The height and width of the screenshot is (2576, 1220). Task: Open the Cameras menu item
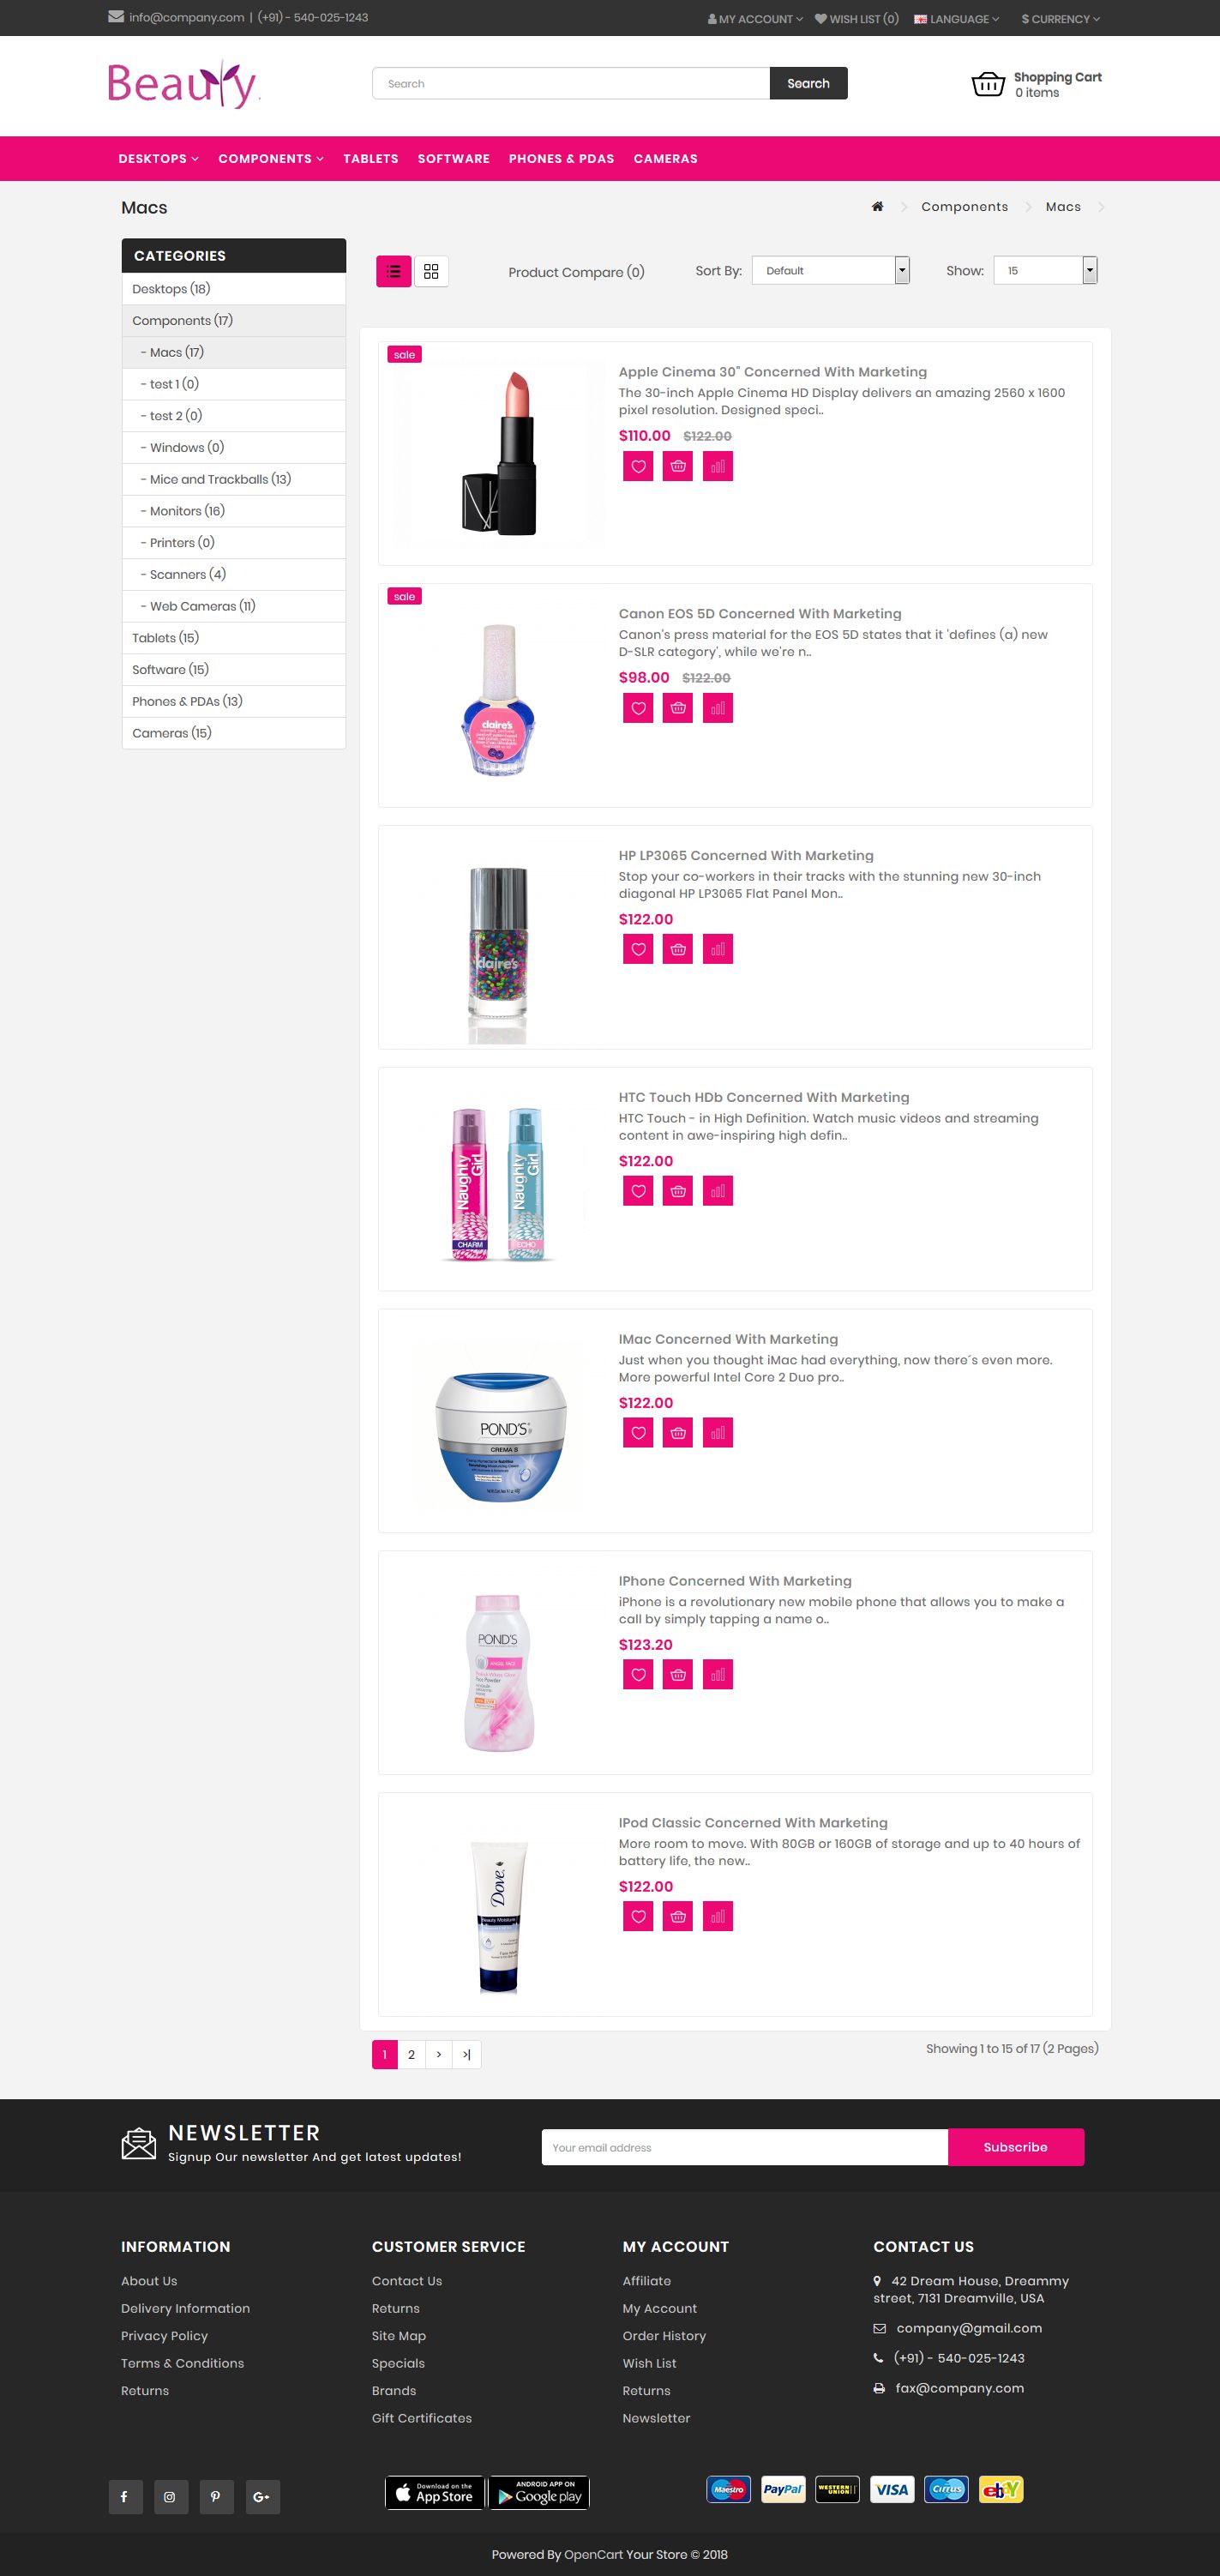(665, 159)
